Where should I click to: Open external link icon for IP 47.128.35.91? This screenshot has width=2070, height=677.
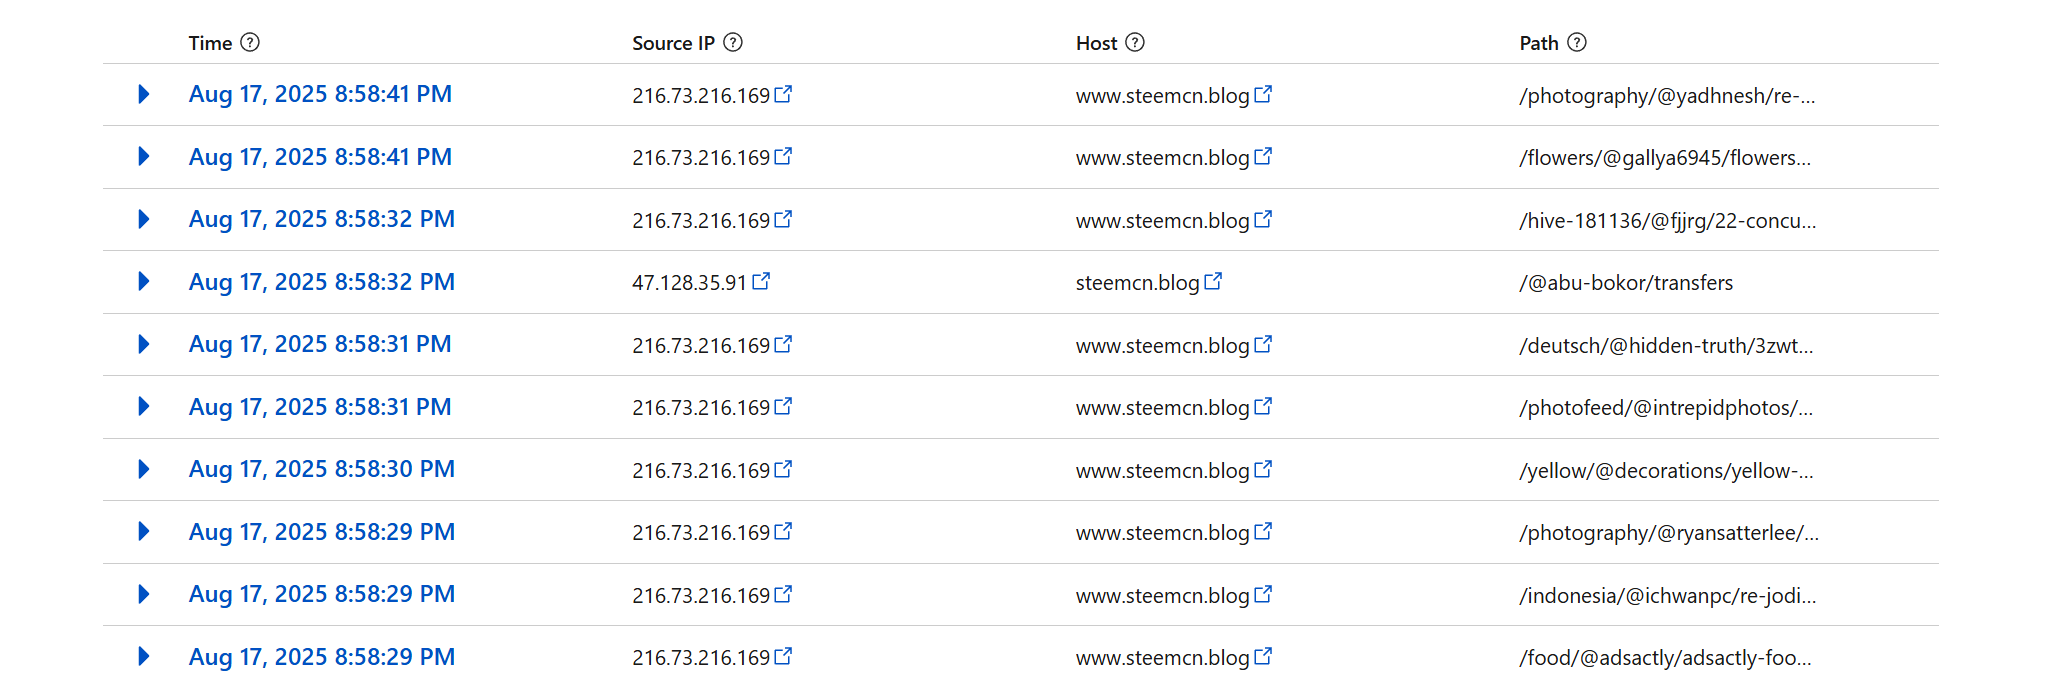[x=761, y=281]
